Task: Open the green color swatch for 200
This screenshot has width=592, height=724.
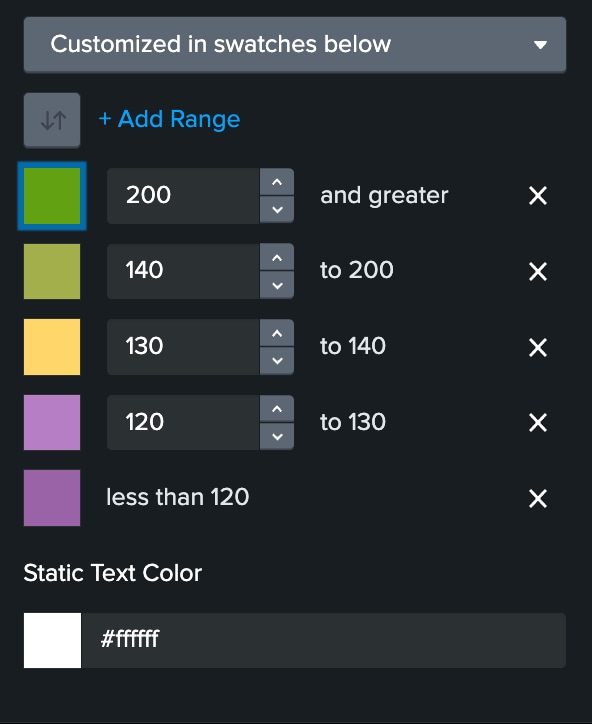Action: pyautogui.click(x=52, y=196)
